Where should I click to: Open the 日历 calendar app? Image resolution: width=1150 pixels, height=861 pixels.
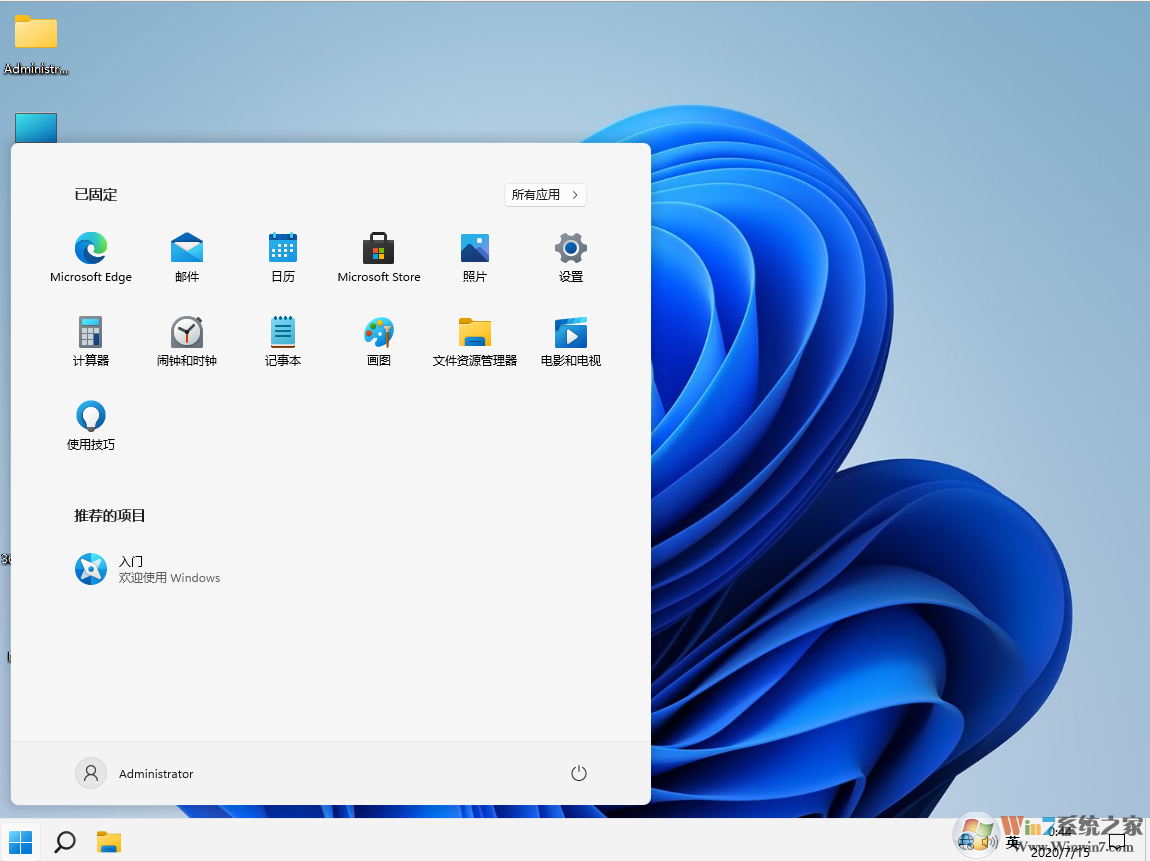[x=283, y=257]
